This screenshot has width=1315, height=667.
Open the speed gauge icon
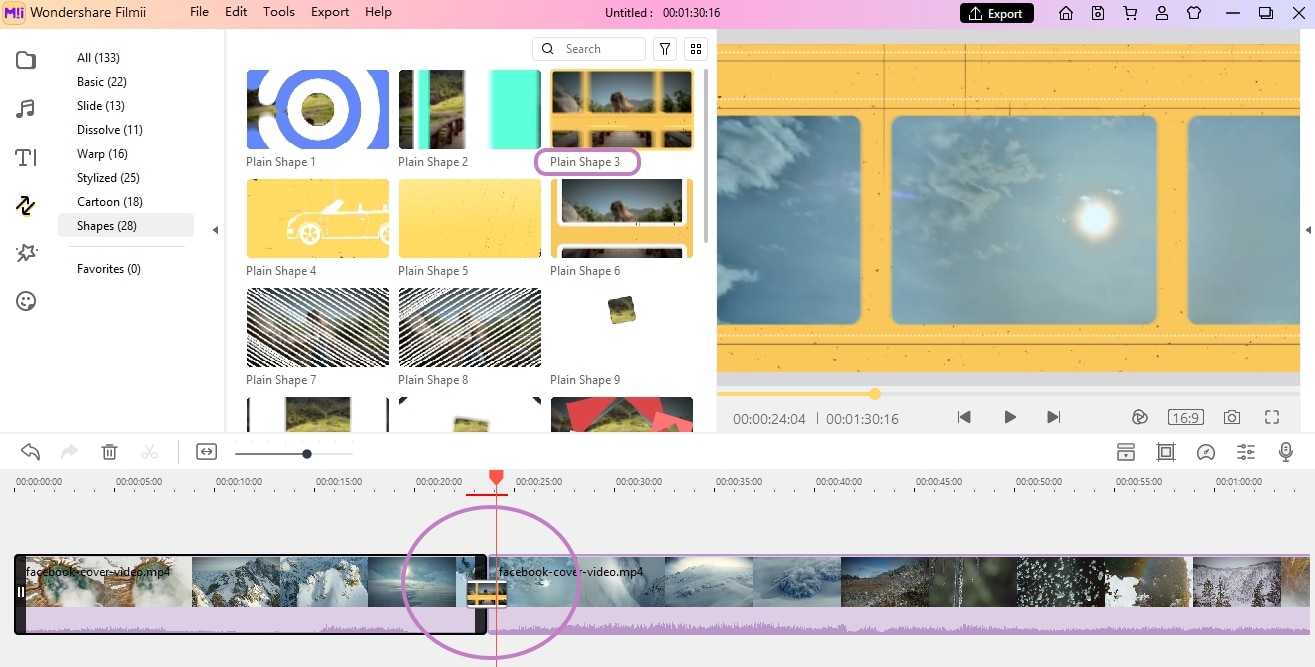coord(1206,452)
